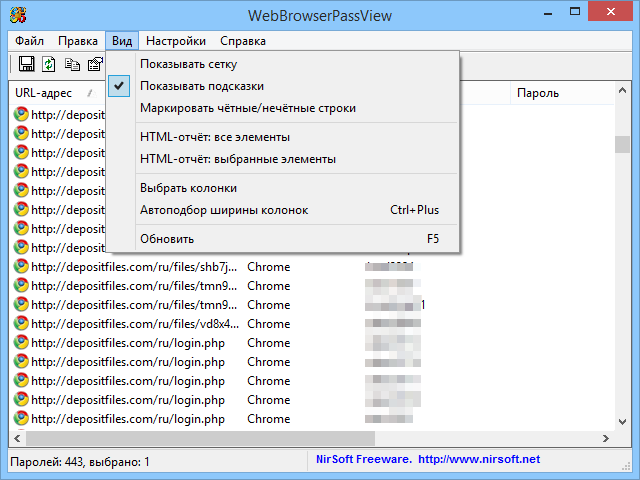This screenshot has height=480, width=640.
Task: Click the Chrome cell in the shb7j row
Action: pyautogui.click(x=269, y=267)
